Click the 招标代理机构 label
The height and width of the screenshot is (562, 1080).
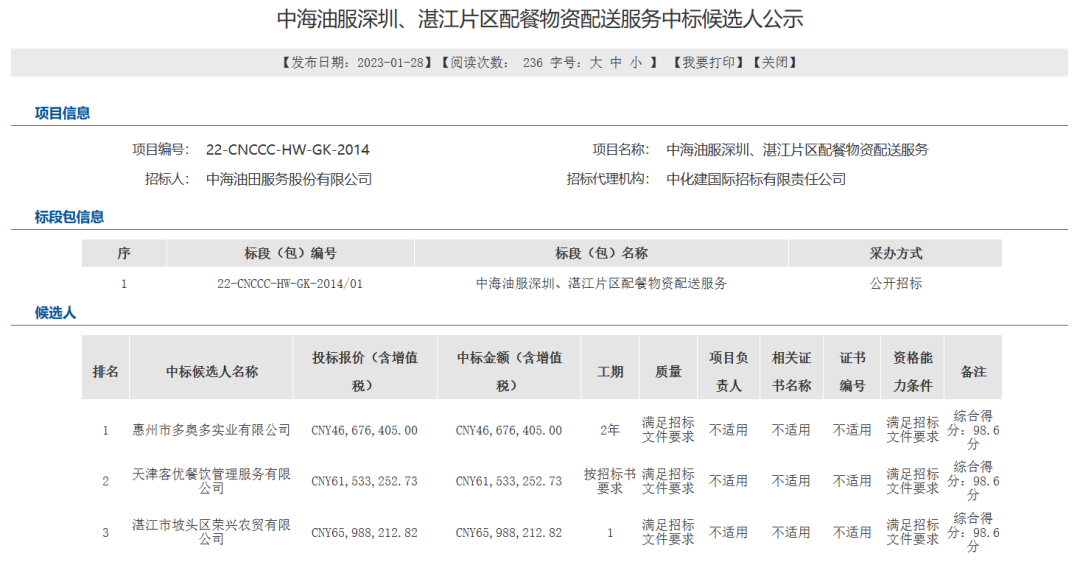(x=608, y=179)
